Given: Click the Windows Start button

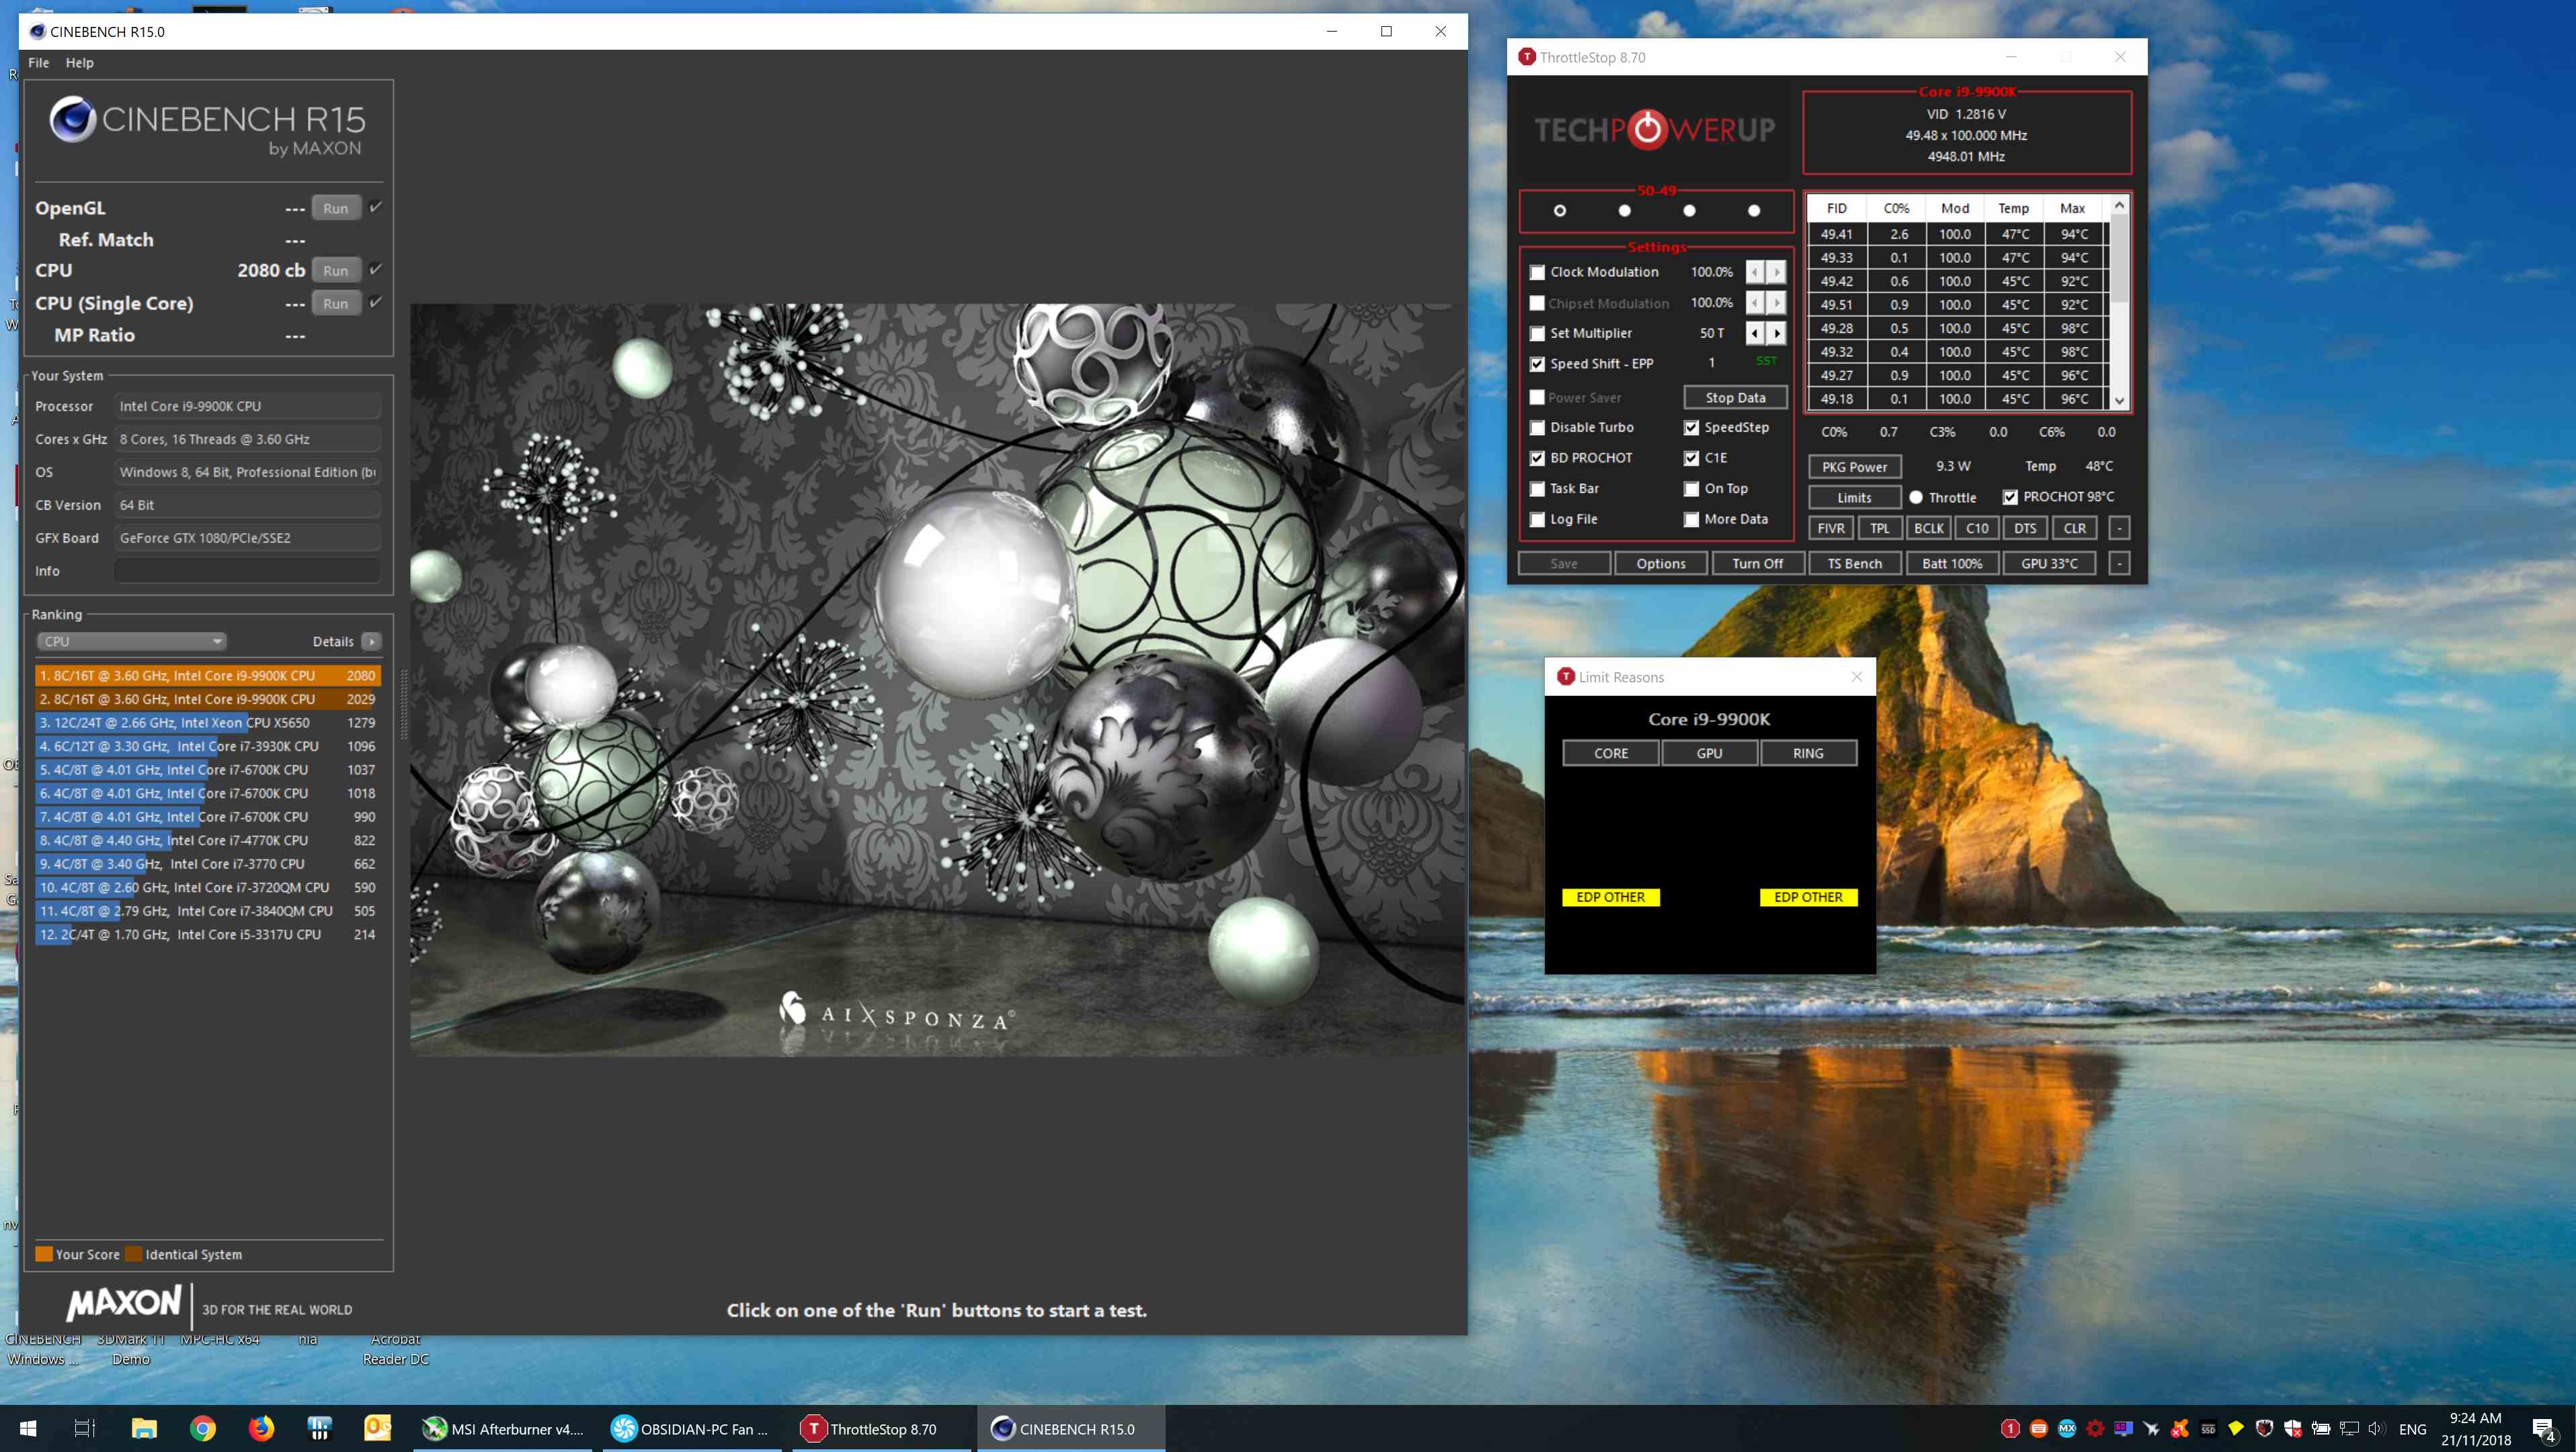Looking at the screenshot, I should click(x=28, y=1428).
